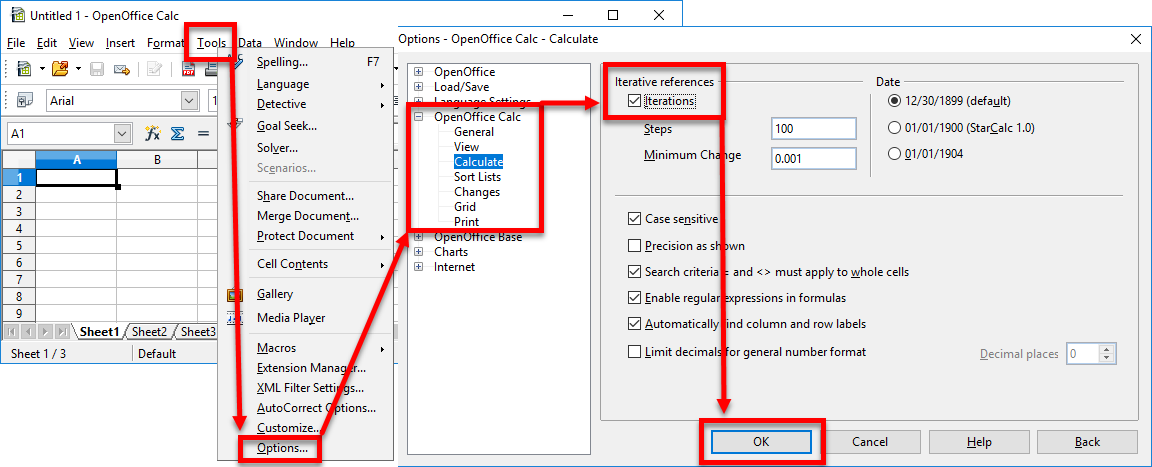
Task: Toggle Automatically find column and row labels
Action: click(635, 323)
